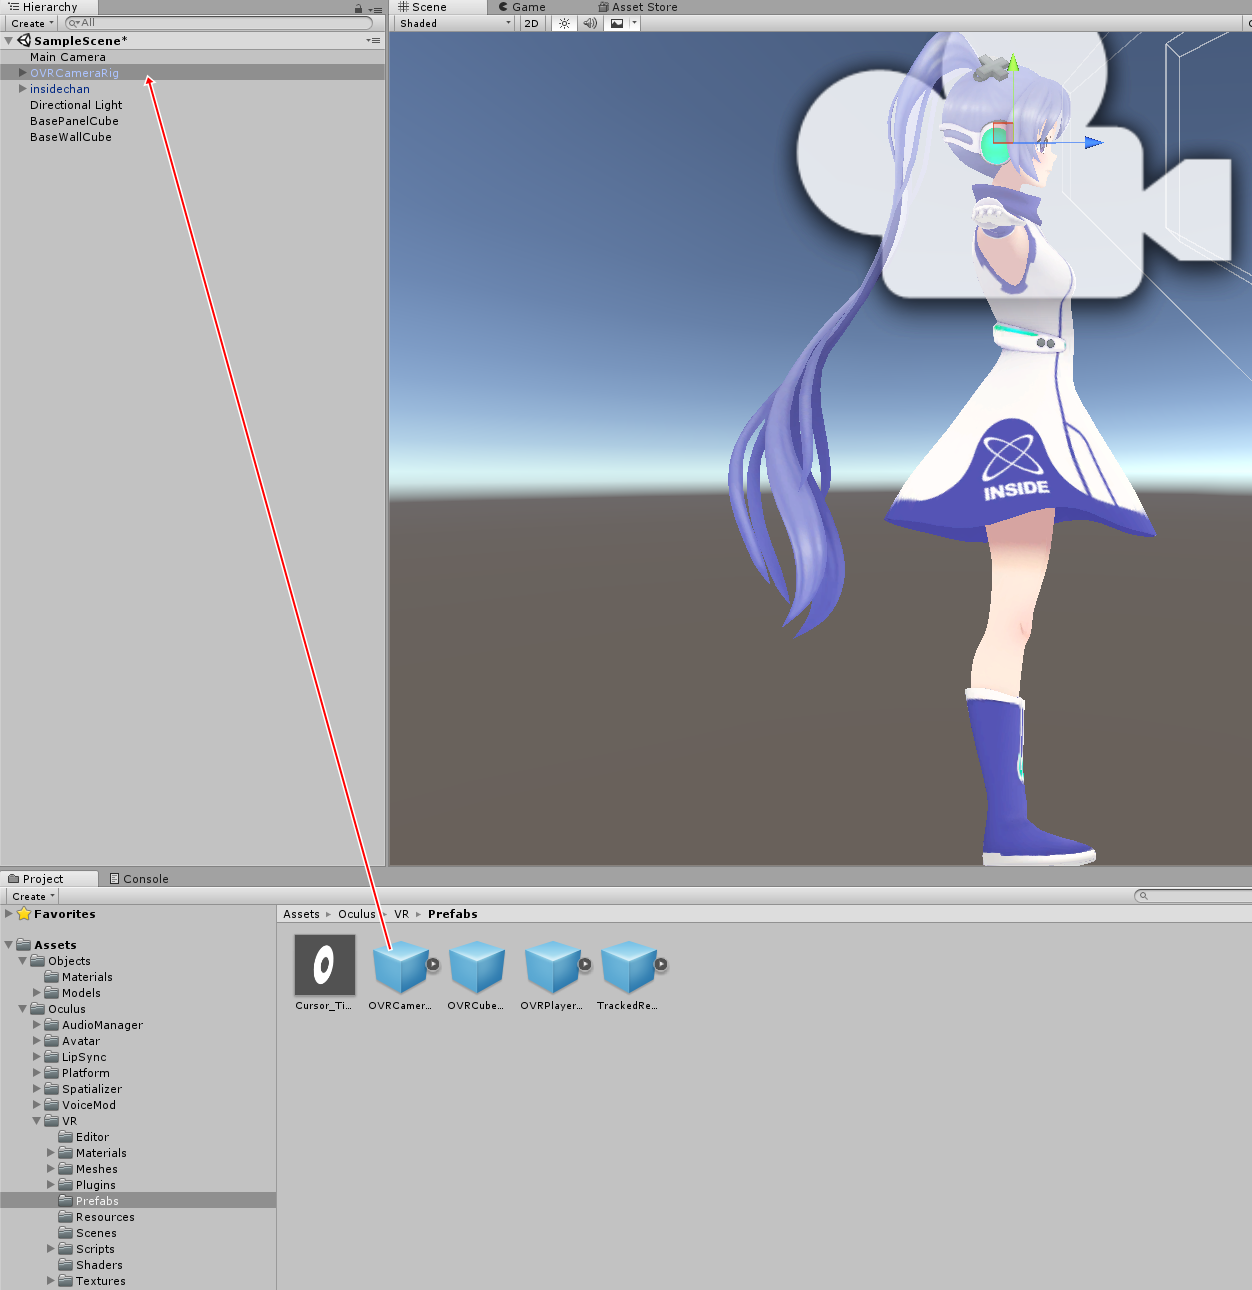1252x1290 pixels.
Task: Toggle 2D view mode in Scene toolbar
Action: [531, 23]
